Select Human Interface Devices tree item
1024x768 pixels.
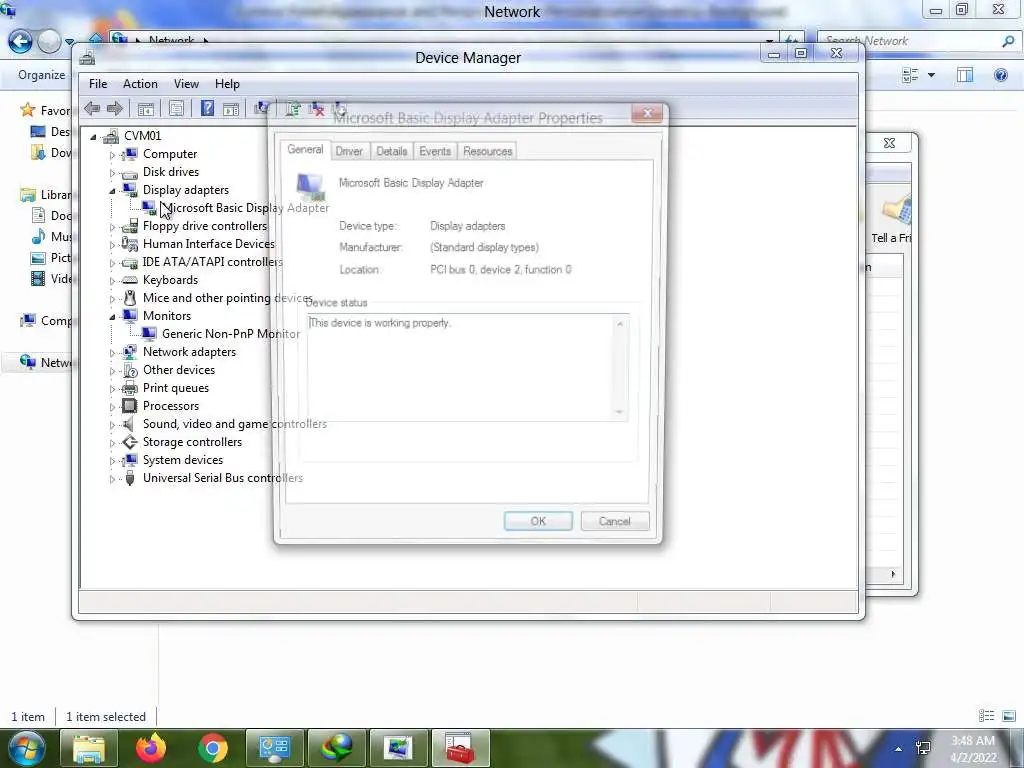[x=209, y=244]
